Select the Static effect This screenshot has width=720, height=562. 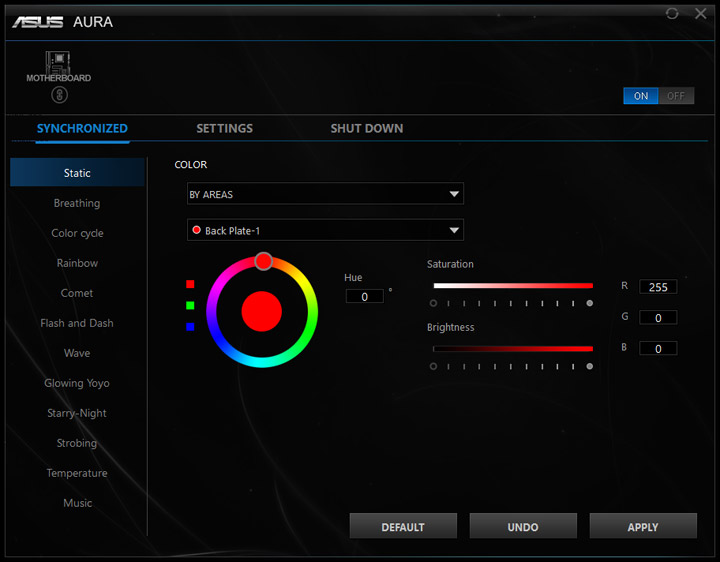(x=77, y=173)
